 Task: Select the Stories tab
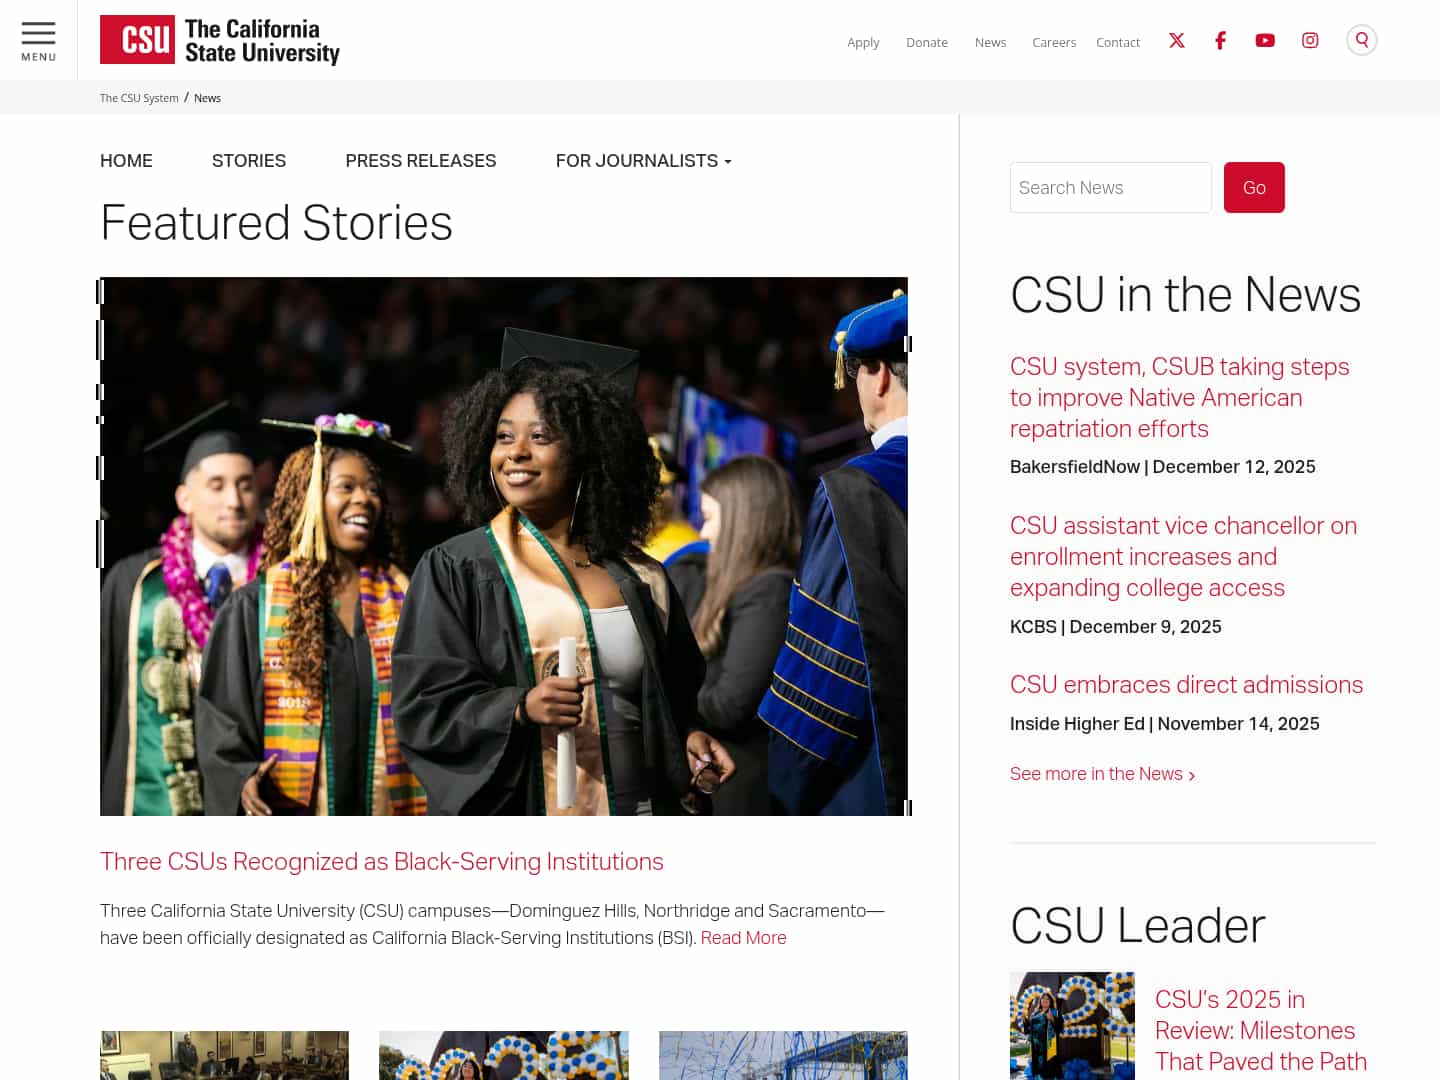249,161
